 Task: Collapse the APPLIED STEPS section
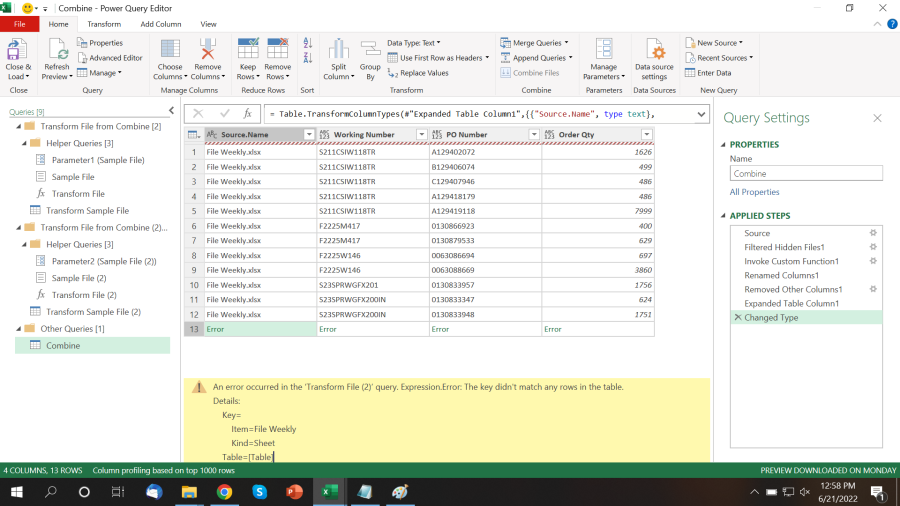point(723,216)
